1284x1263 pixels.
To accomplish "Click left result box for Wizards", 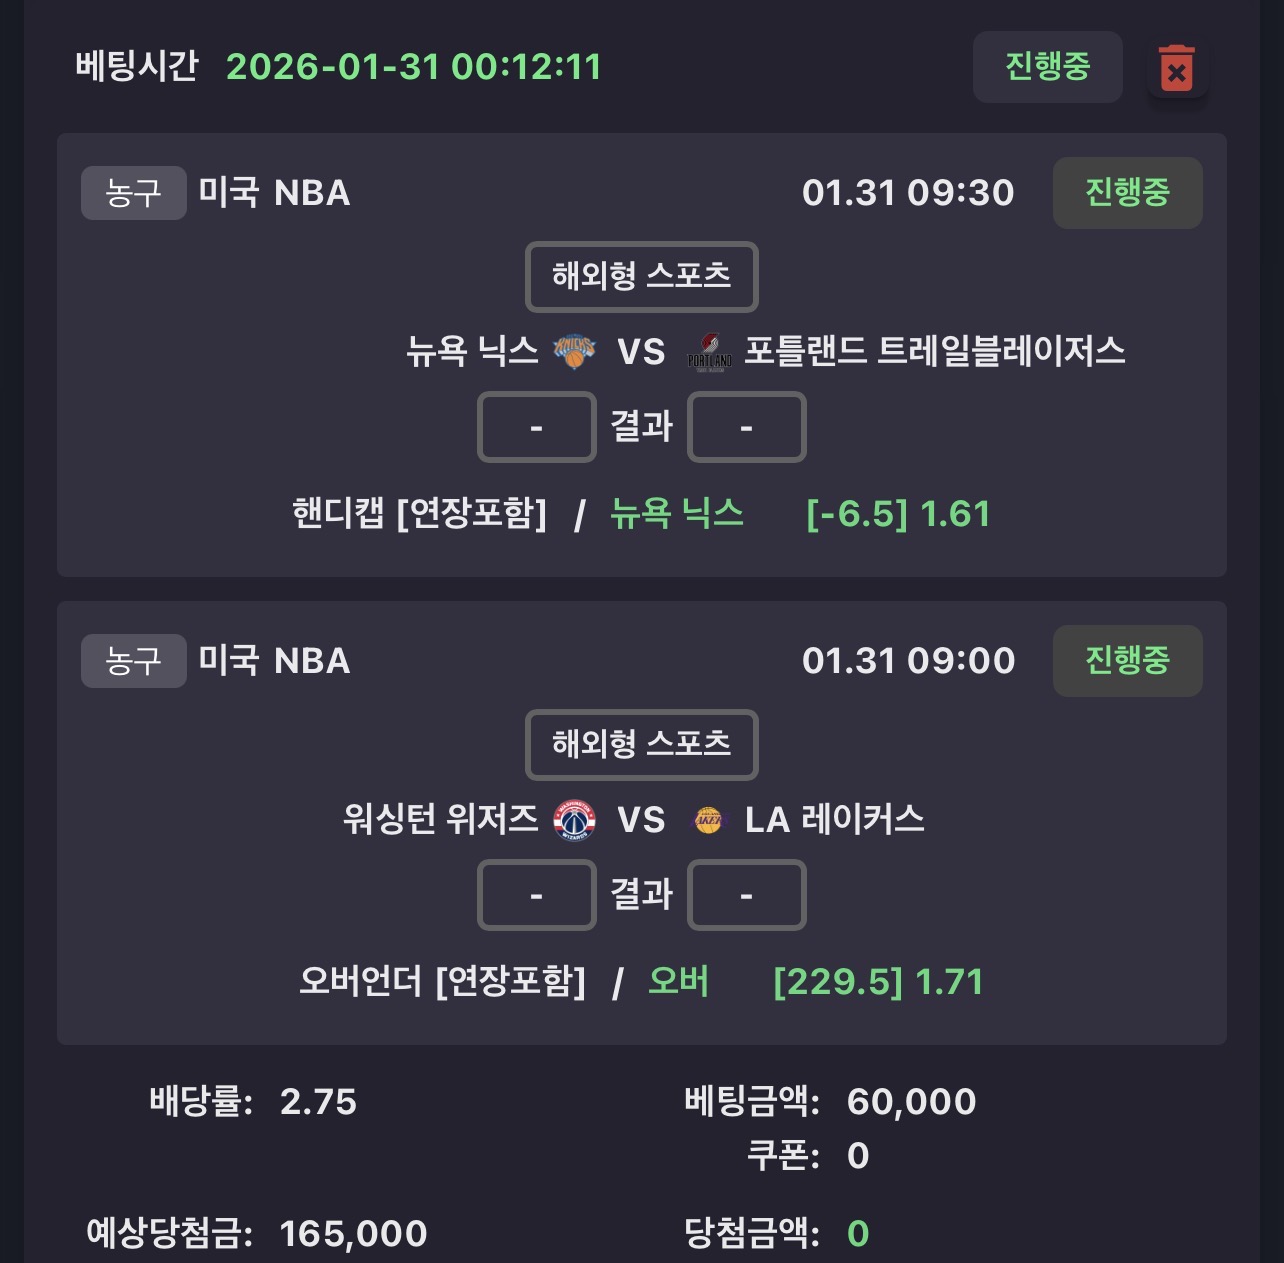I will click(537, 896).
